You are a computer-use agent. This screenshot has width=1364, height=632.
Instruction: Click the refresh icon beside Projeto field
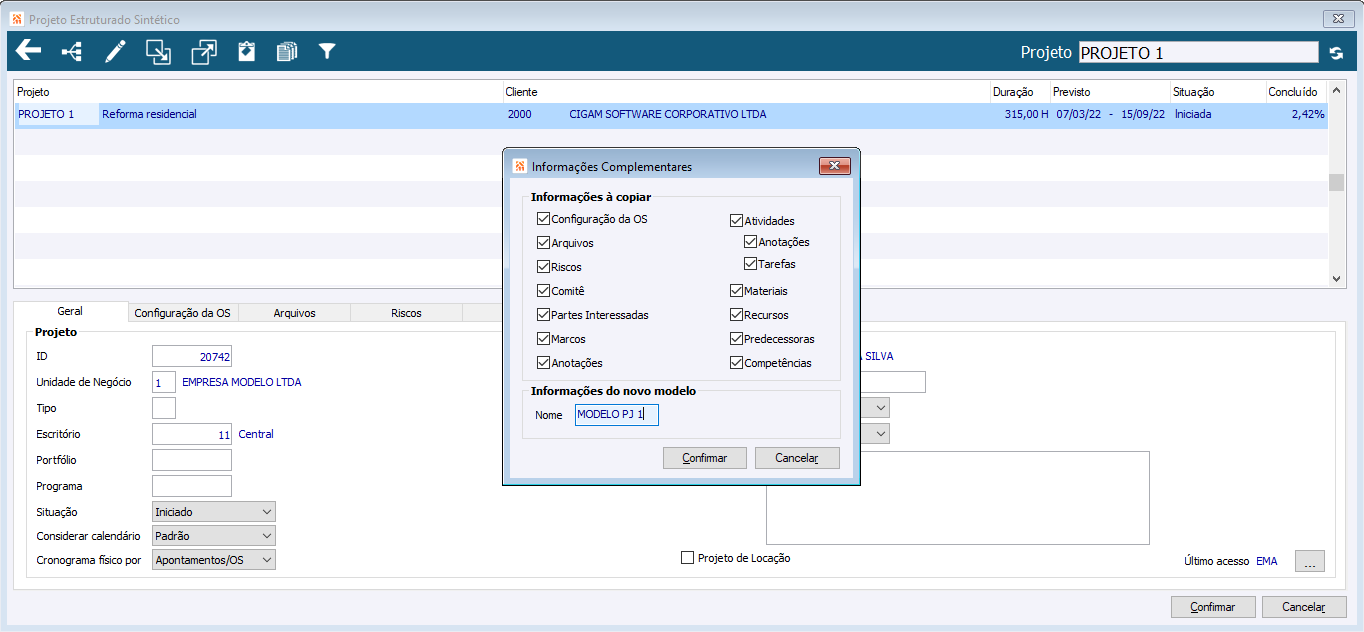coord(1336,53)
